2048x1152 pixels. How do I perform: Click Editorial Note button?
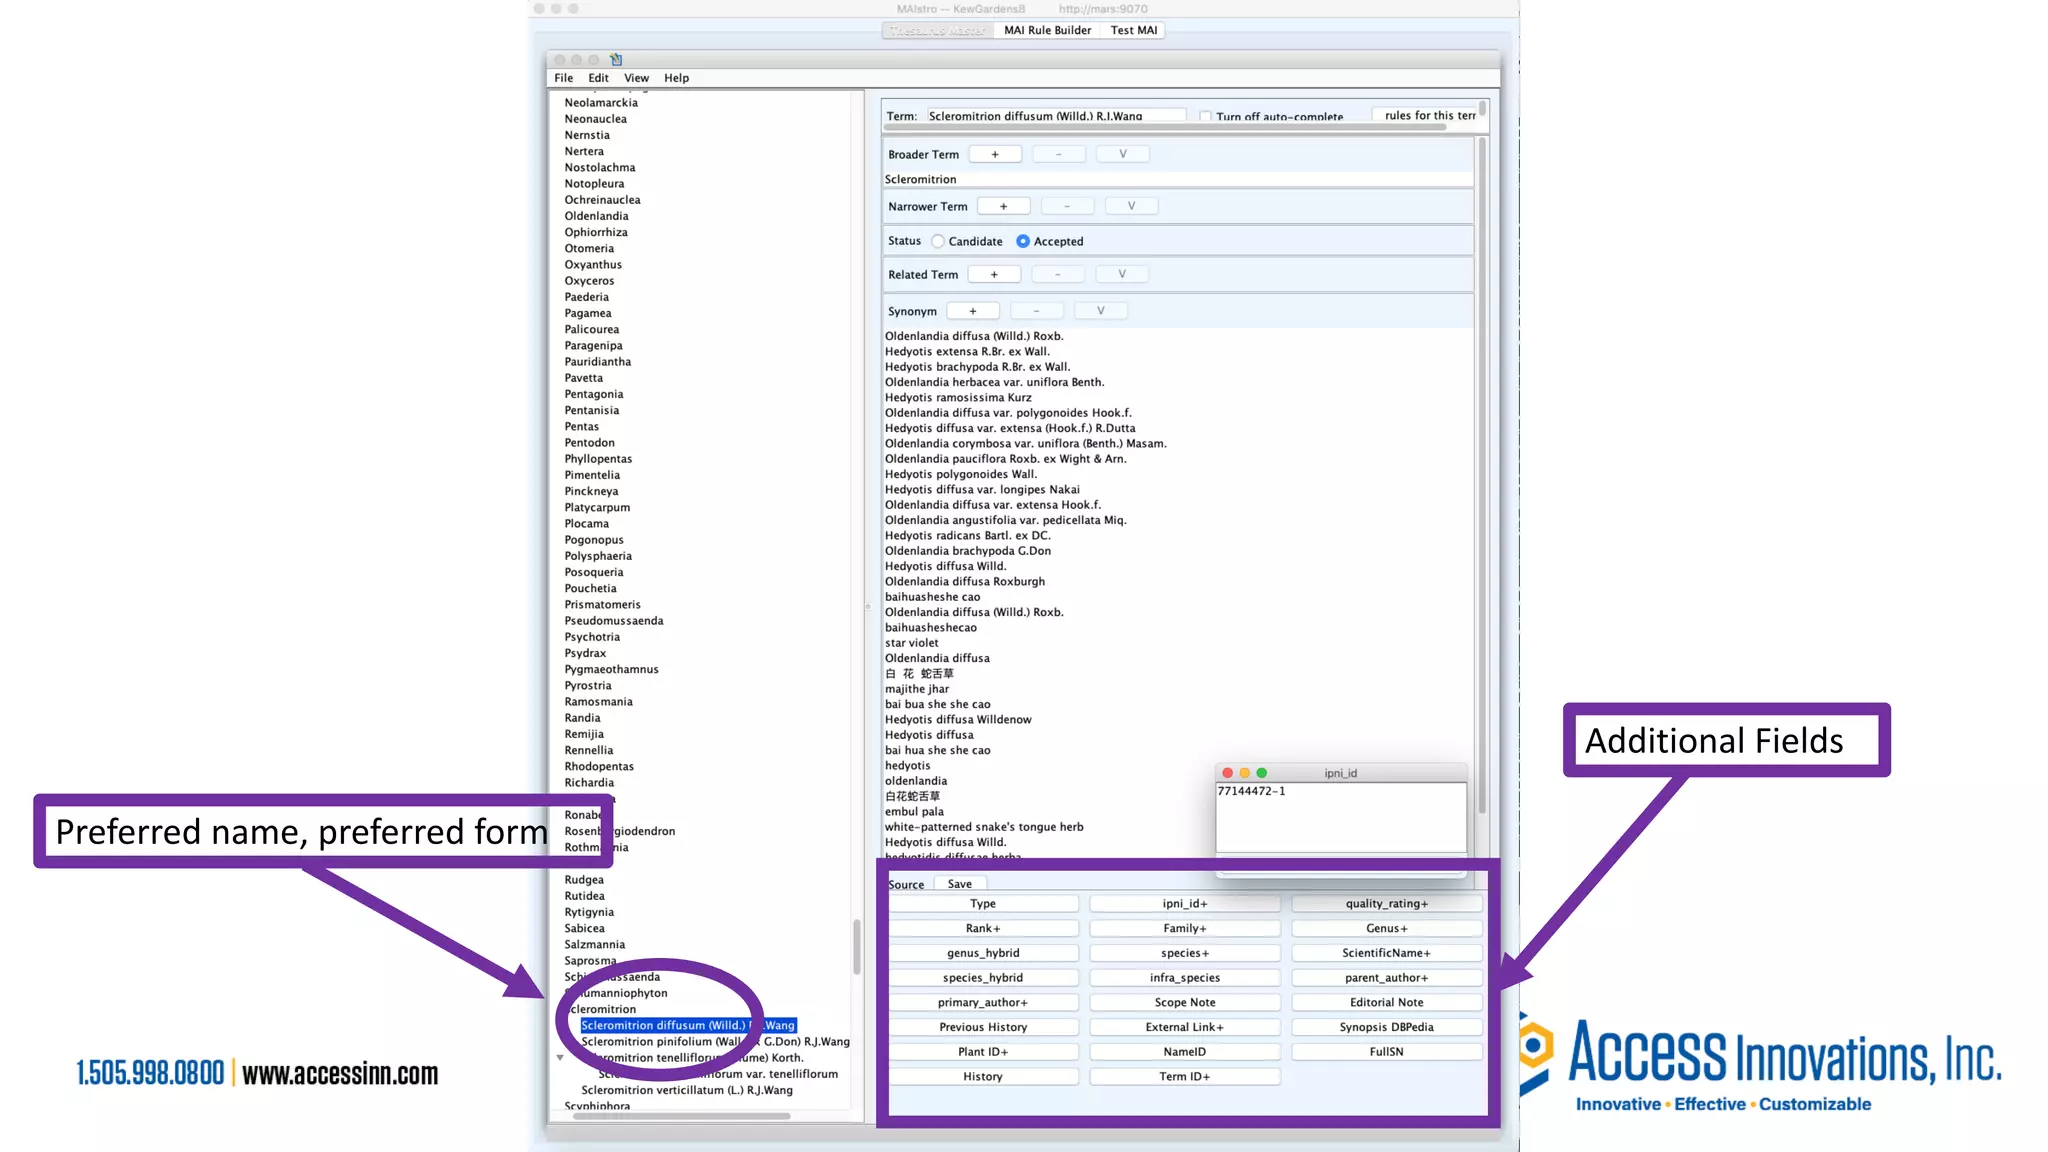click(x=1387, y=1003)
